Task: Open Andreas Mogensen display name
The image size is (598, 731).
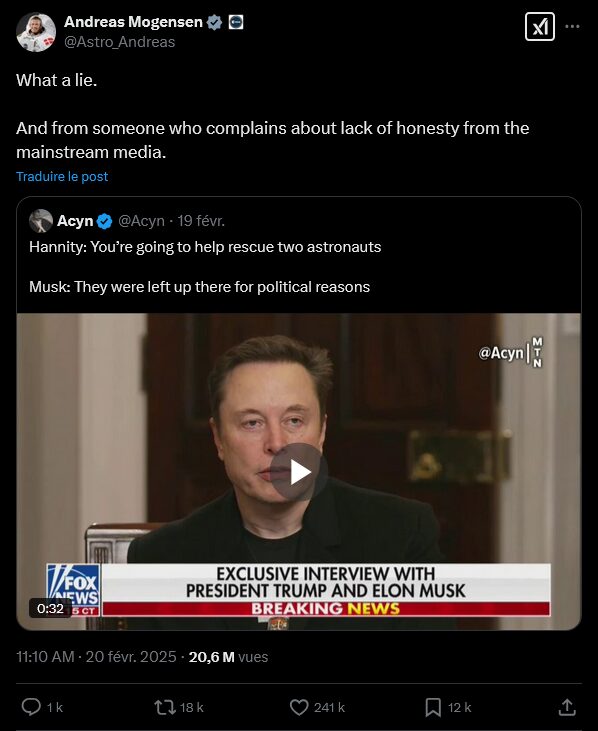Action: pyautogui.click(x=133, y=22)
